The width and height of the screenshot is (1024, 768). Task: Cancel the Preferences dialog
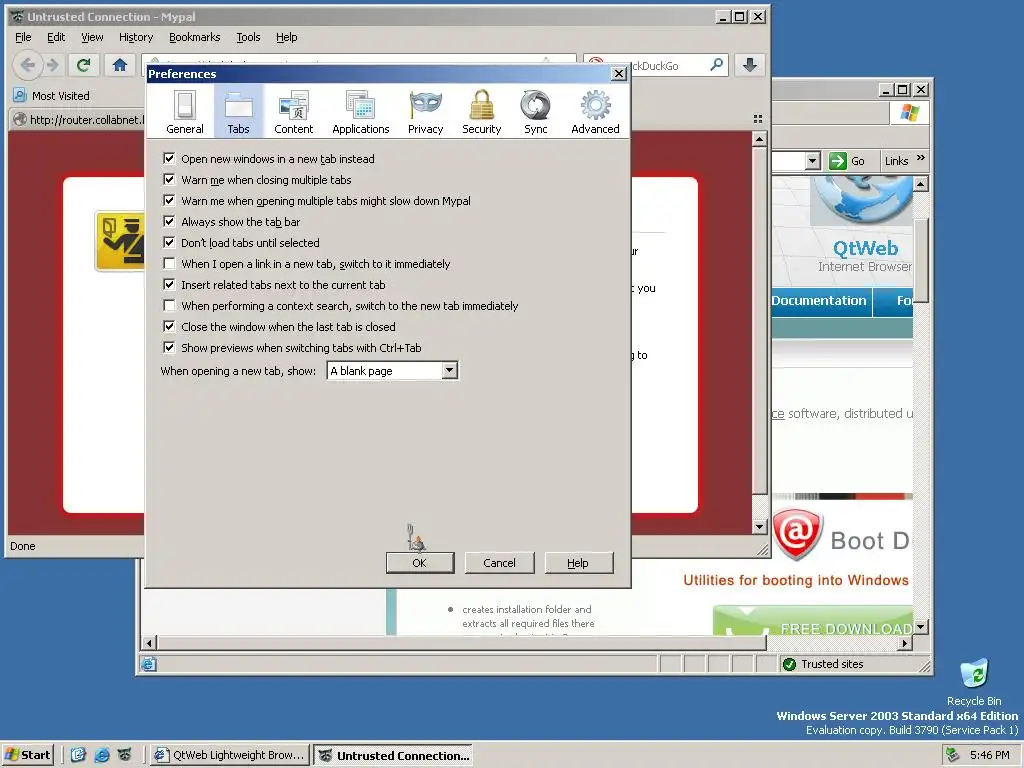500,563
